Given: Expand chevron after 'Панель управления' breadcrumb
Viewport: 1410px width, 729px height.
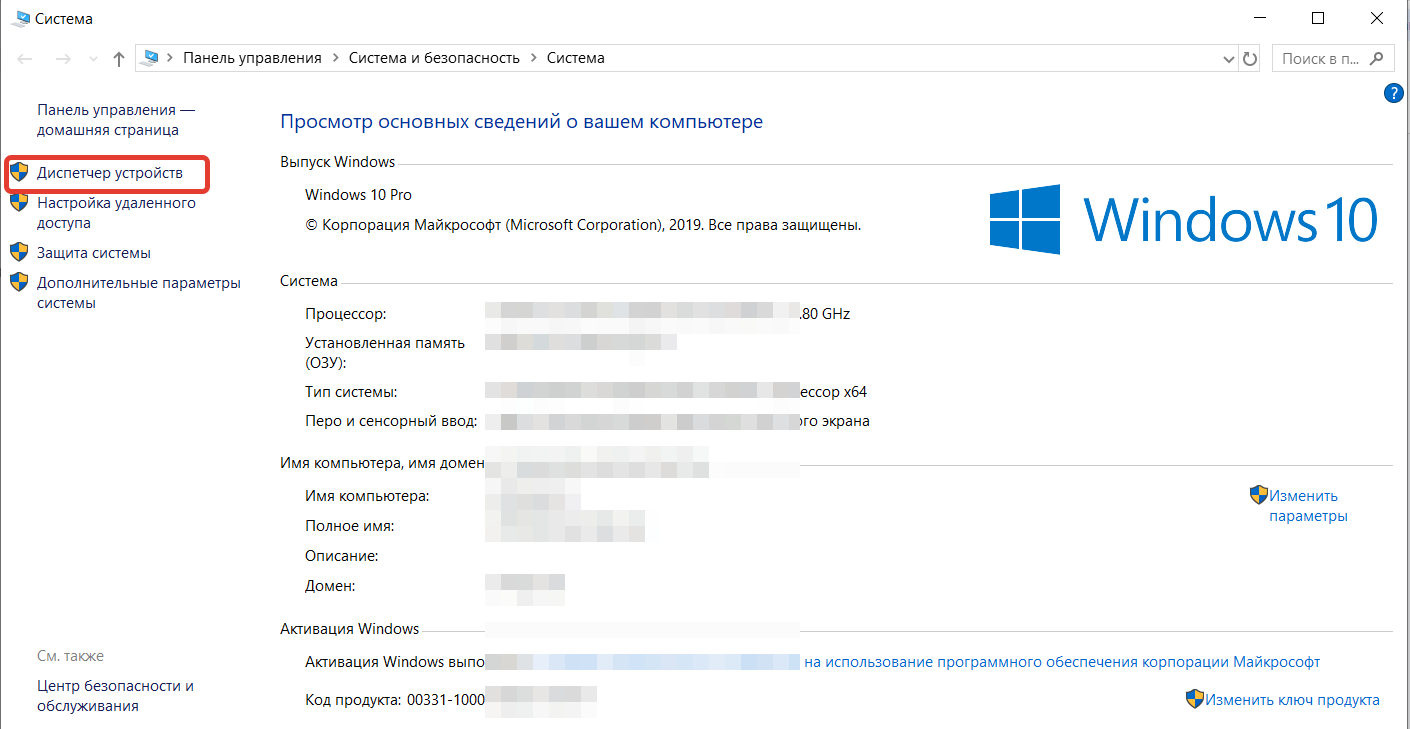Looking at the screenshot, I should pyautogui.click(x=335, y=58).
